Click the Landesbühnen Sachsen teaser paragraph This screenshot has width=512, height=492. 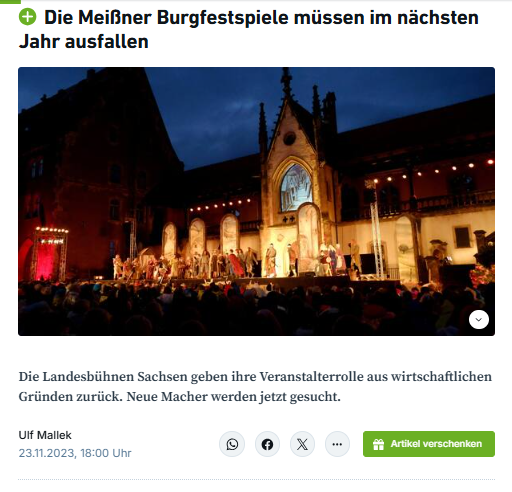[x=255, y=386]
